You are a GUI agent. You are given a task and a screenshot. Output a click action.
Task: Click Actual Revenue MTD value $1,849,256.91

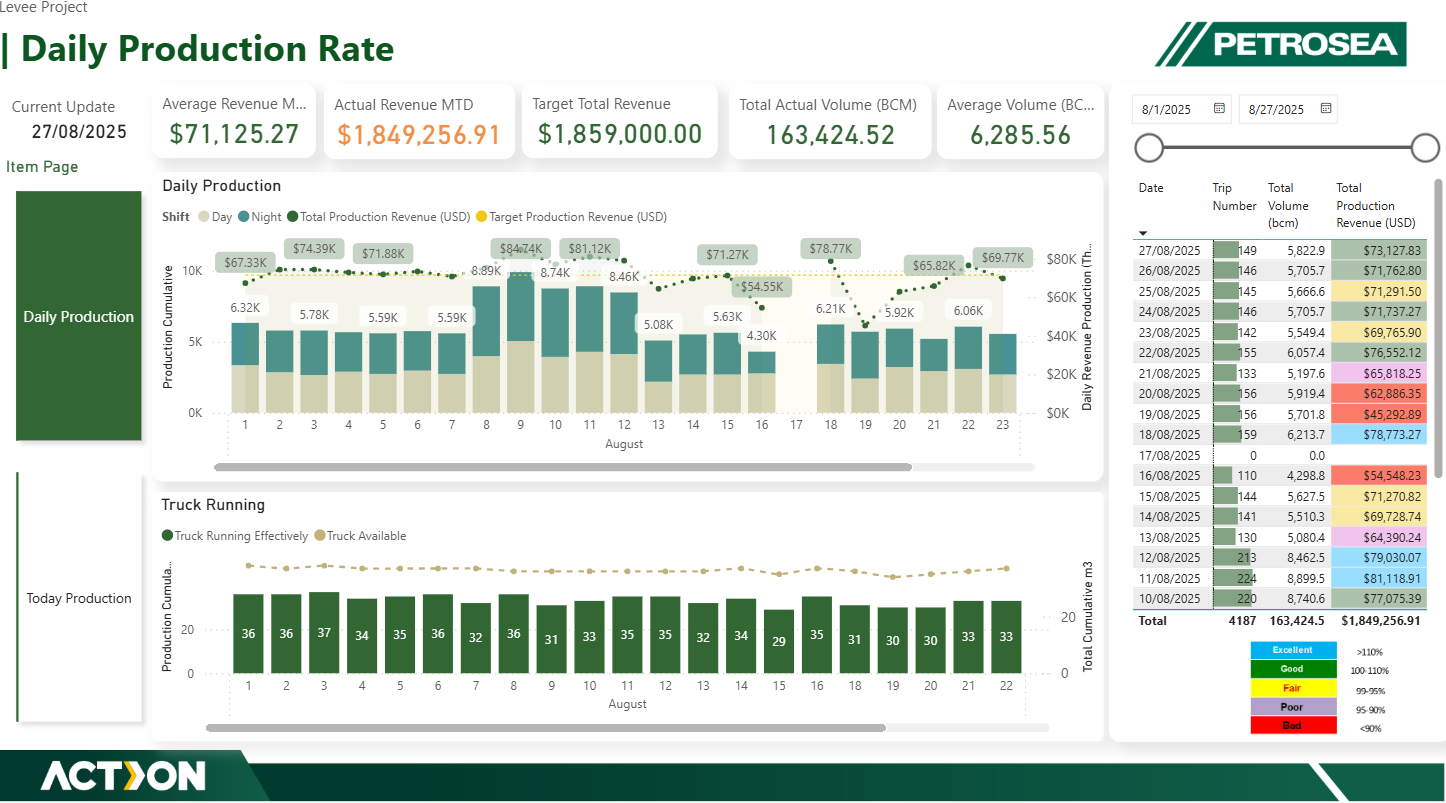pyautogui.click(x=418, y=135)
